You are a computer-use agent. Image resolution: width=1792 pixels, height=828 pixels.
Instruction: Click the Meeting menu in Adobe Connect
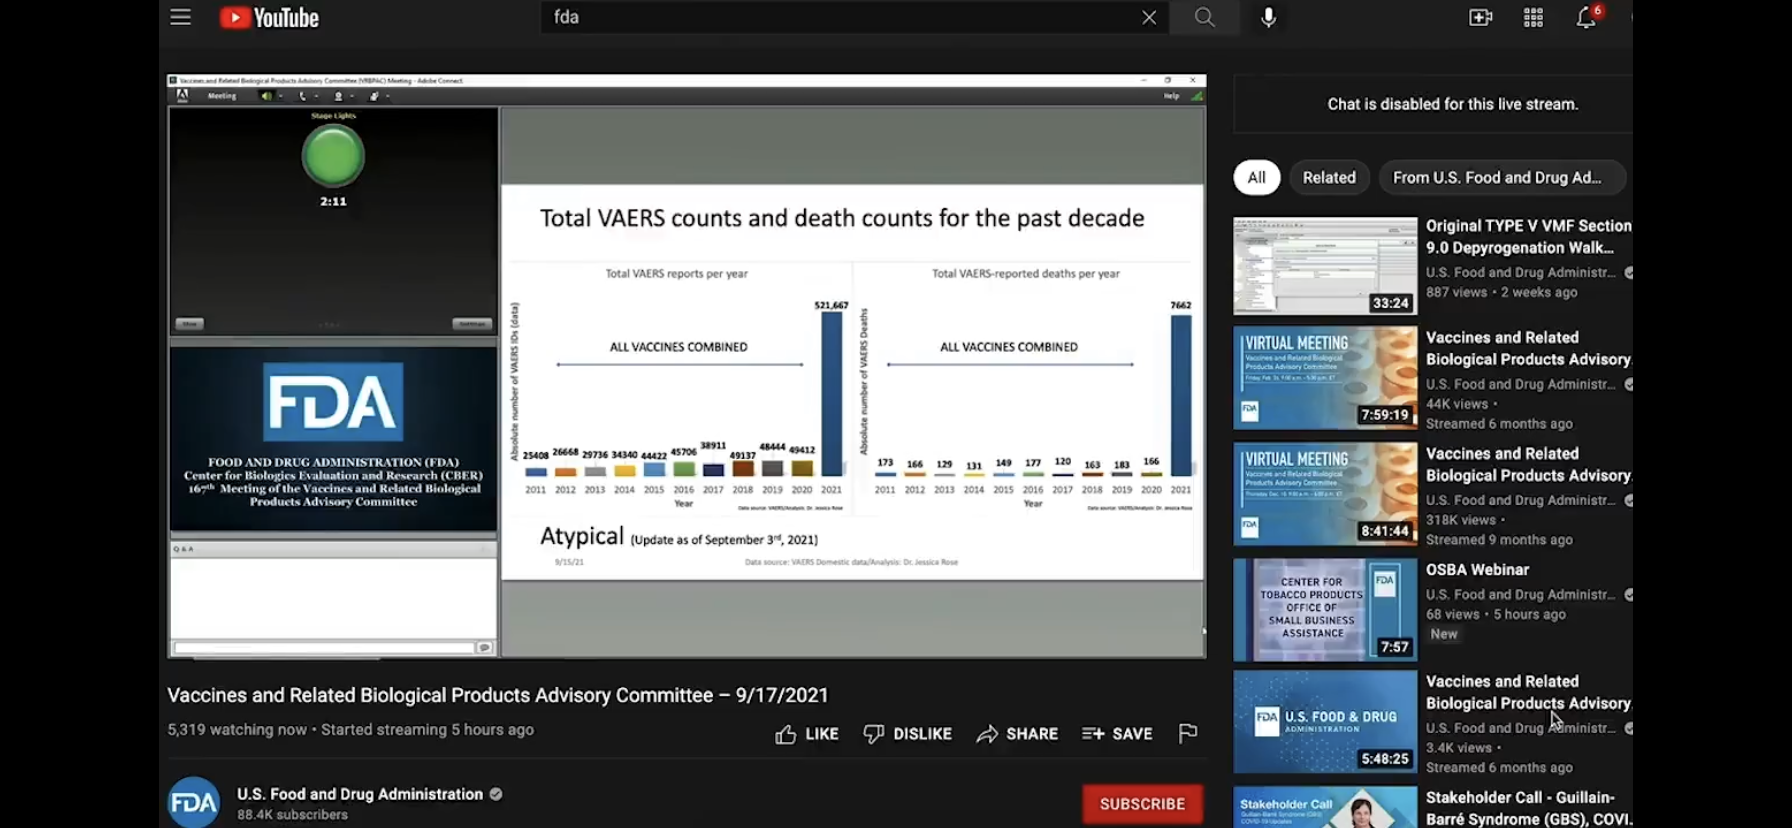222,96
